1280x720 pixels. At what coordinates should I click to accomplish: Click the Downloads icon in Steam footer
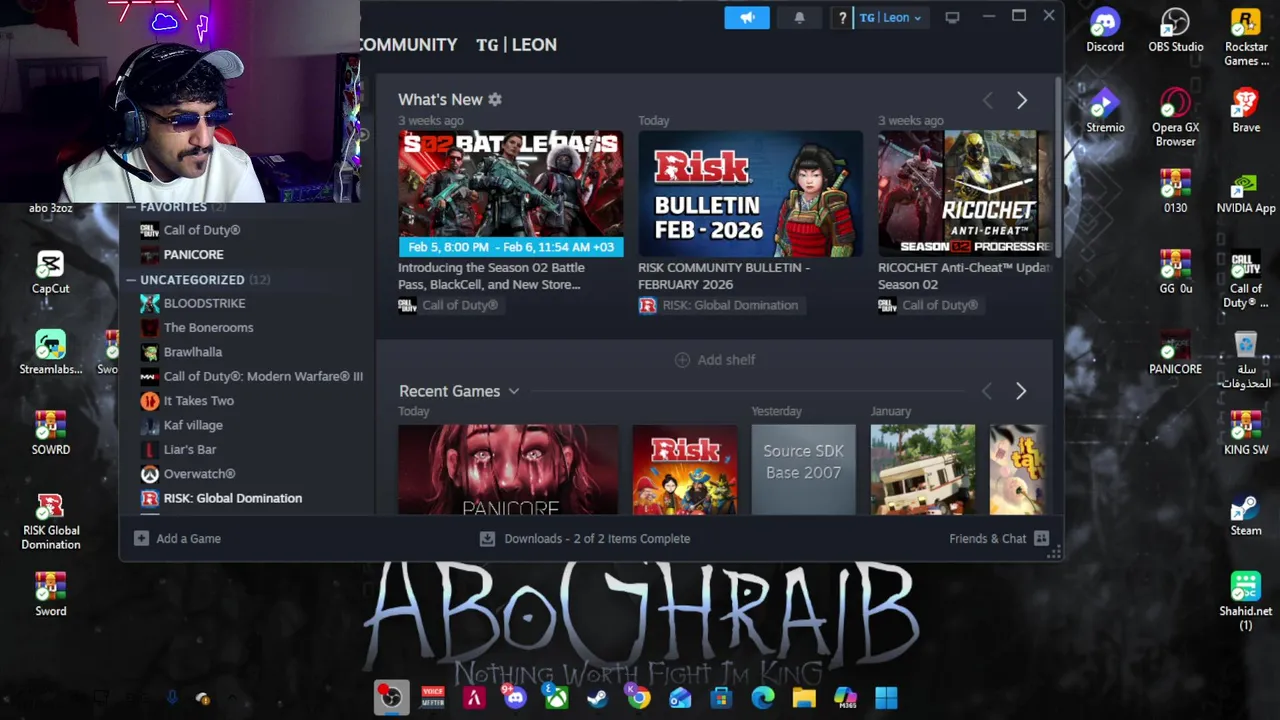click(487, 538)
